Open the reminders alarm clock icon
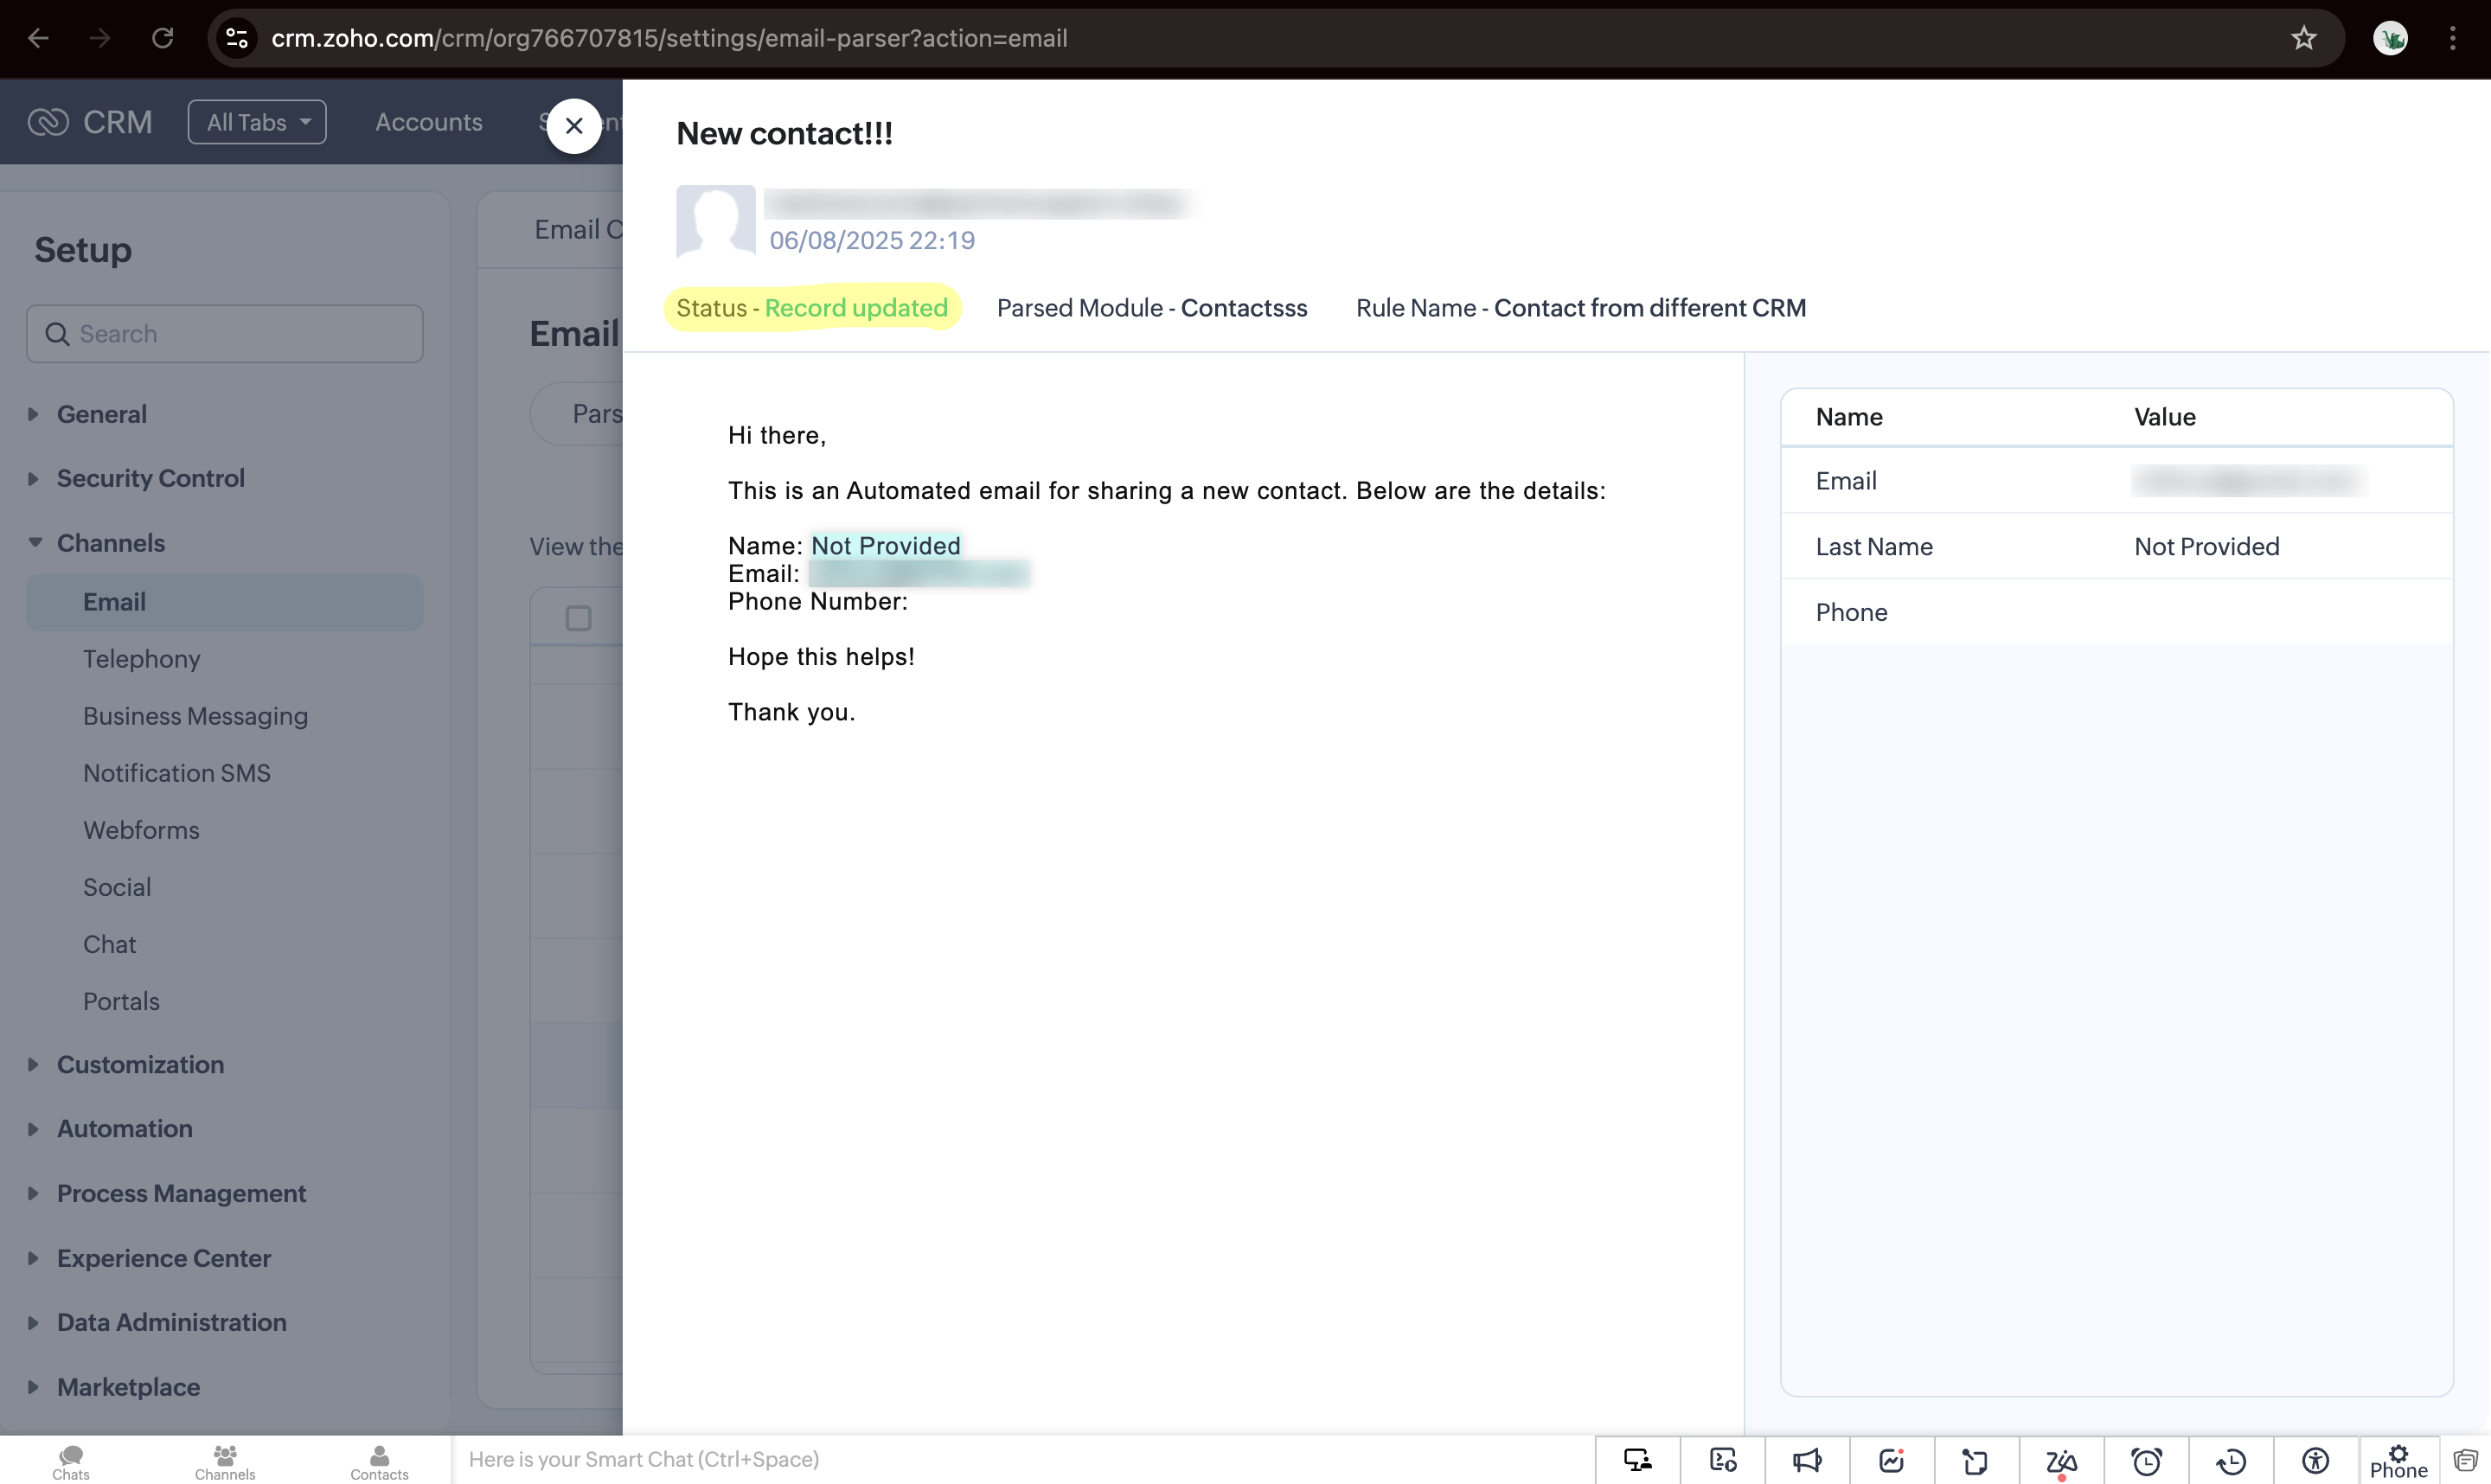Screen dimensions: 2491x1484 [2146, 1461]
